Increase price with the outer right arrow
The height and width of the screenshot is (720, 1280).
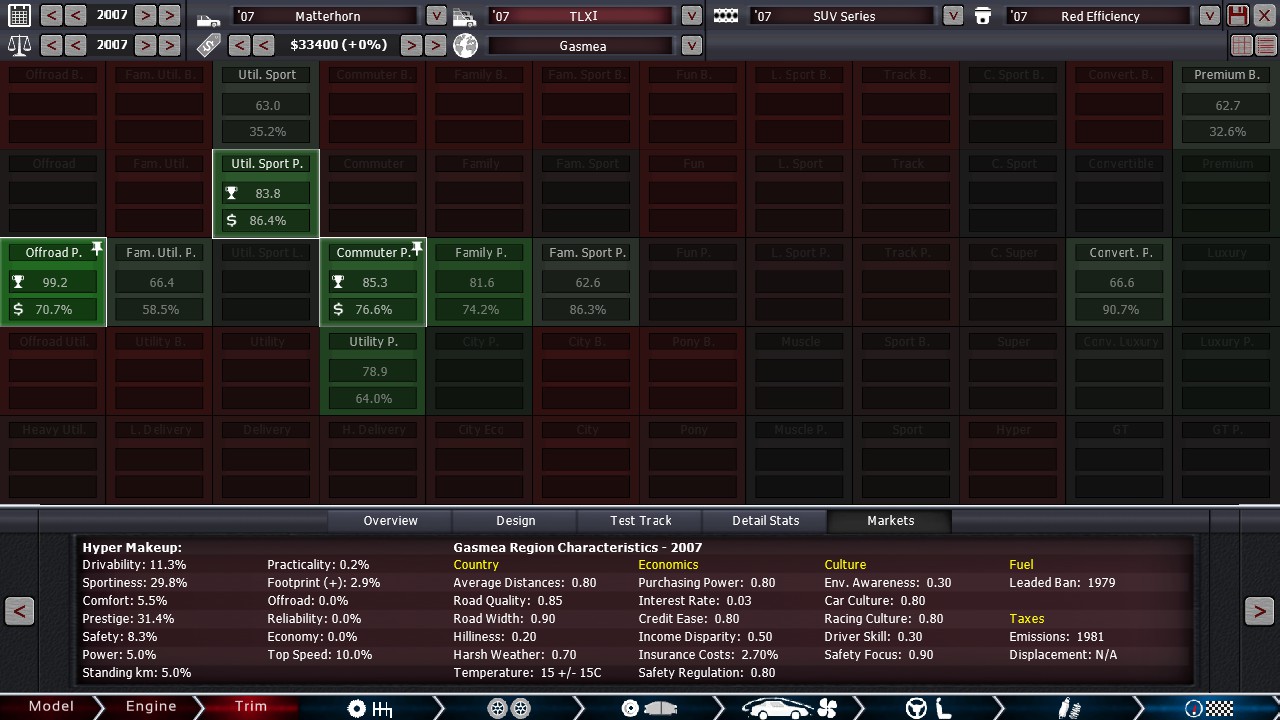435,45
